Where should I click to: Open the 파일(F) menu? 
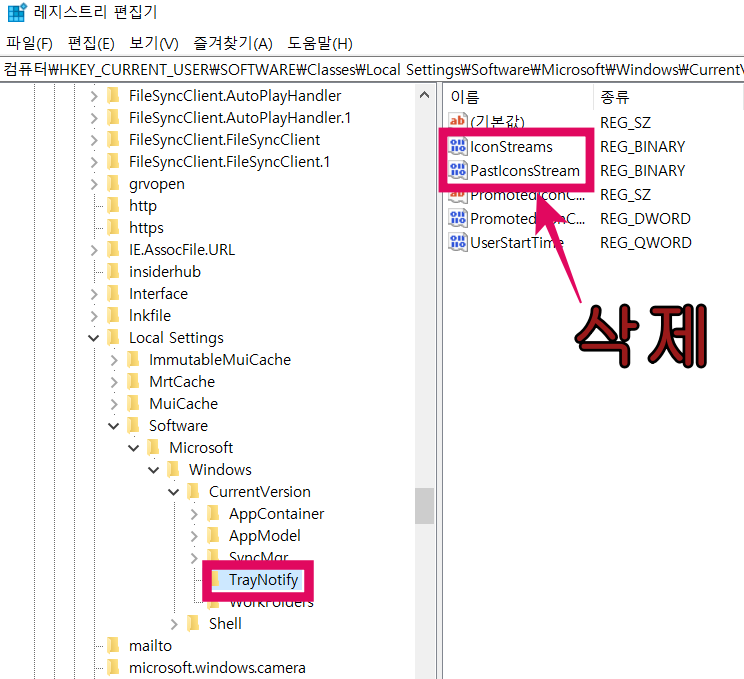(29, 44)
